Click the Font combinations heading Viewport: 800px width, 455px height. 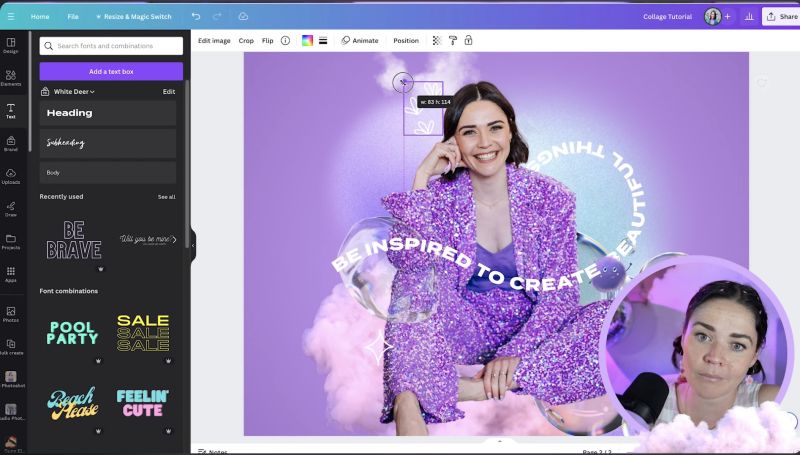coord(68,291)
